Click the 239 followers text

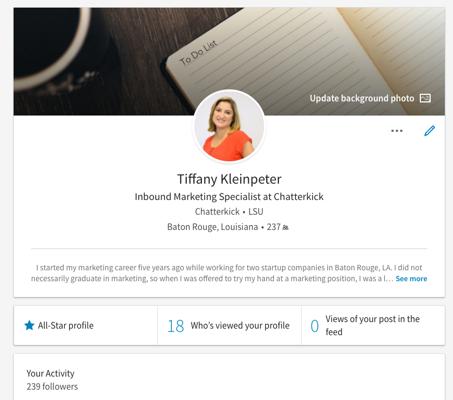(52, 387)
